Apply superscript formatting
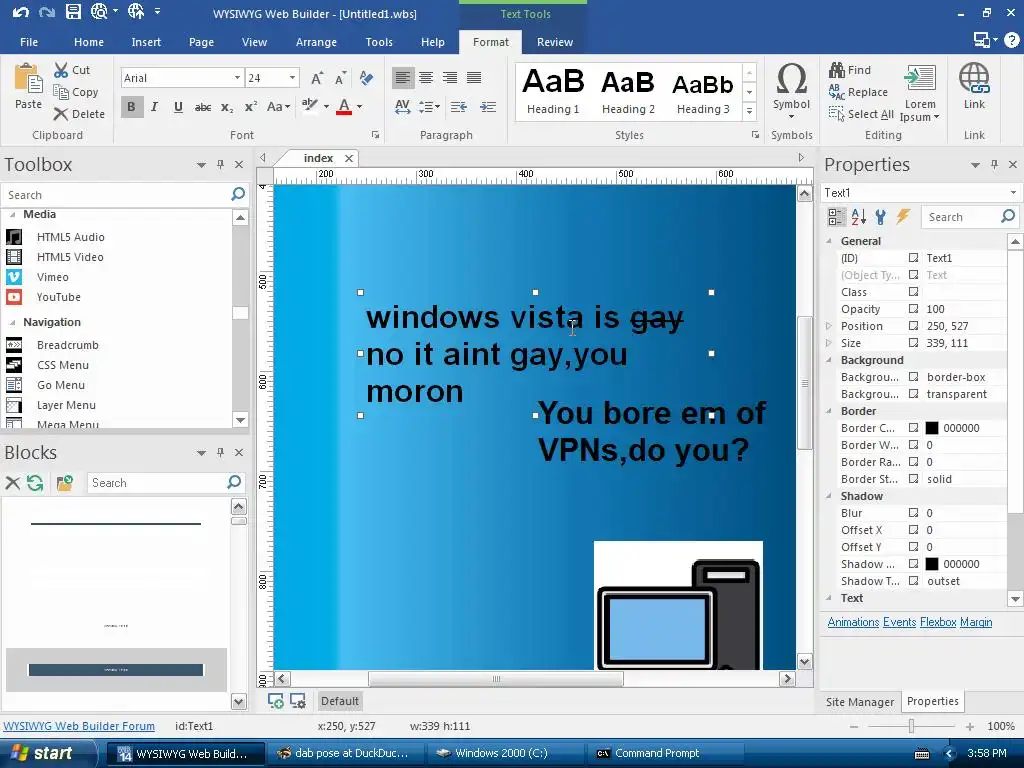The image size is (1024, 768). (x=251, y=107)
